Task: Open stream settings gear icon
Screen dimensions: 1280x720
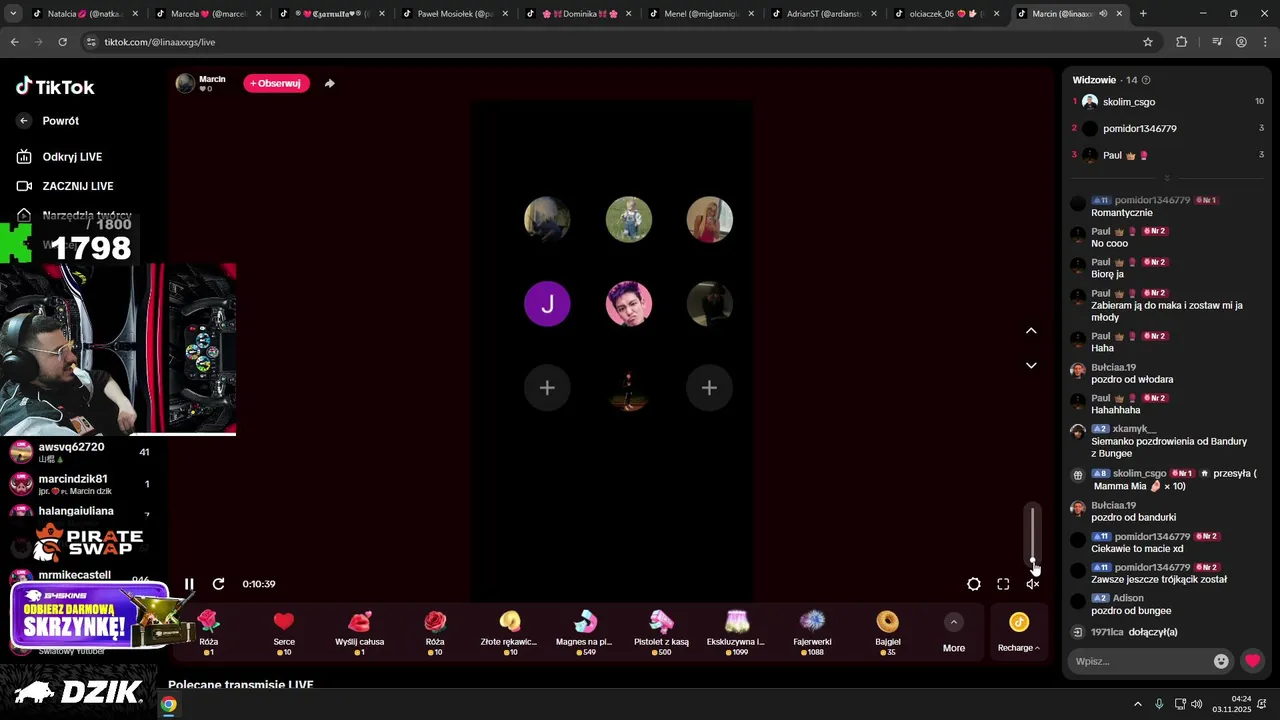Action: tap(974, 584)
